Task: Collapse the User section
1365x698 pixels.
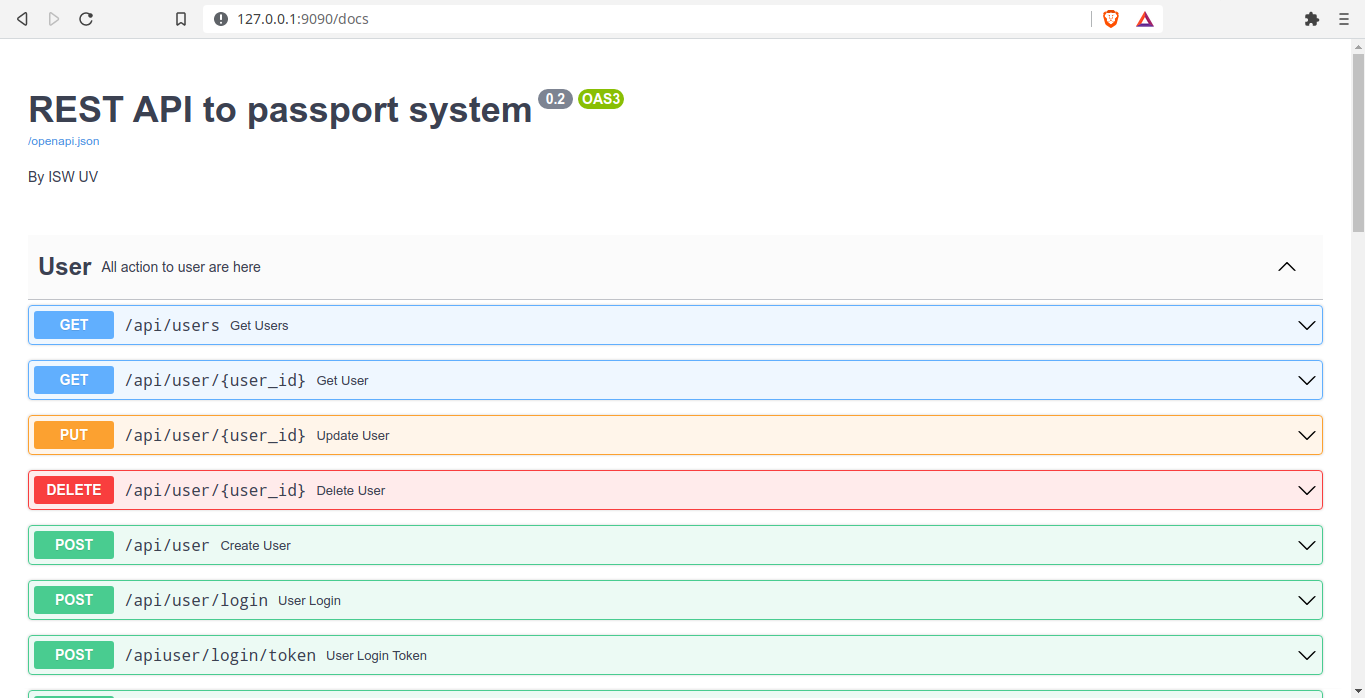Action: point(1286,267)
